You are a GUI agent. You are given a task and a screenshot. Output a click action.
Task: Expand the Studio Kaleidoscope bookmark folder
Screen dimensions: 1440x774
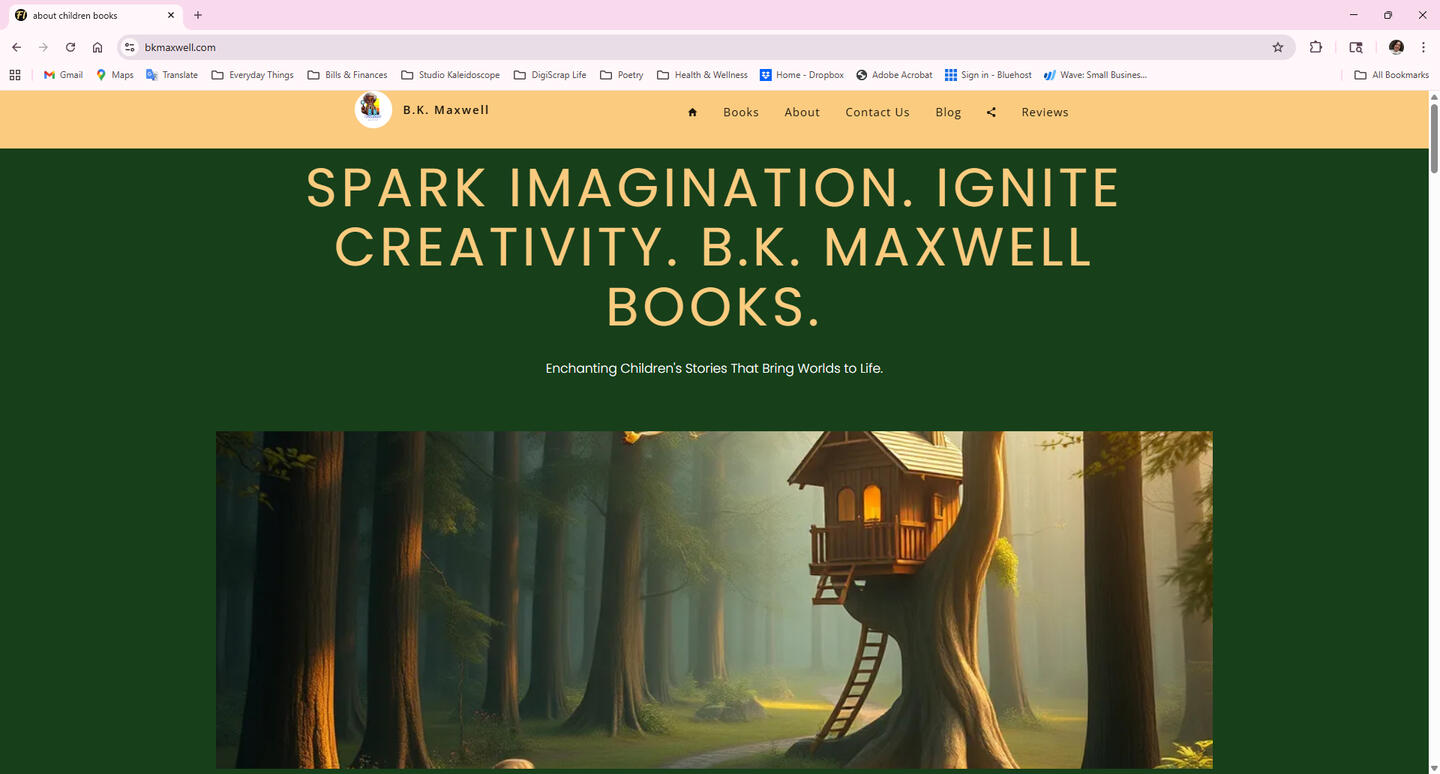point(450,75)
